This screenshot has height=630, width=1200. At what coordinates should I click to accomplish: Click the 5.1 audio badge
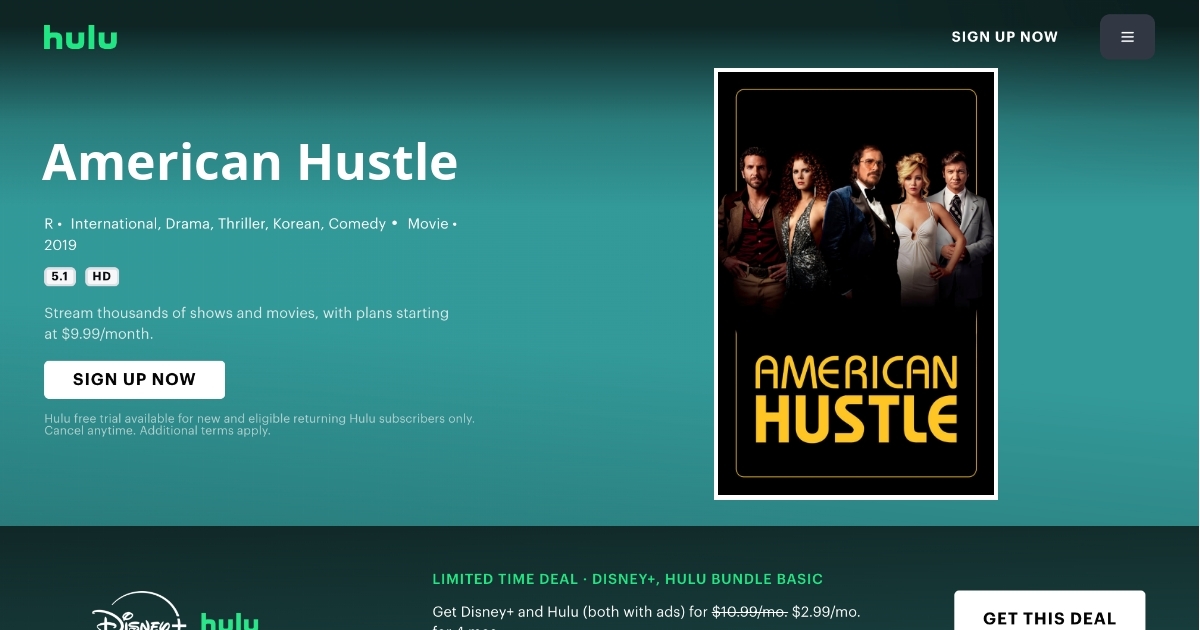tap(60, 277)
